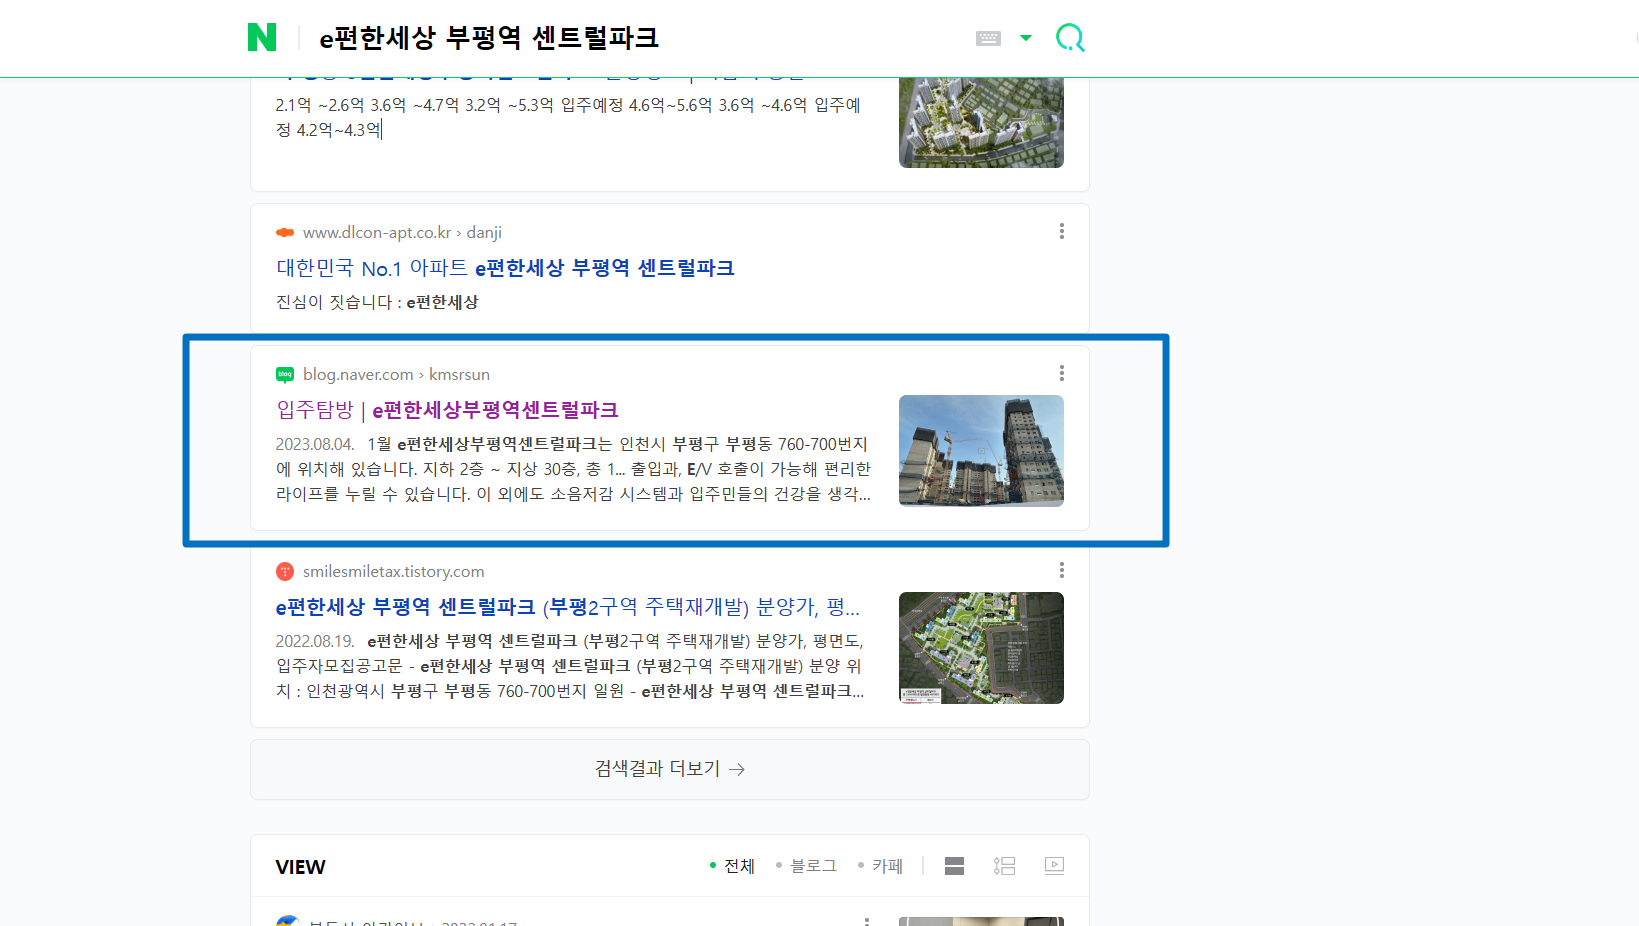Click the tistory snippet dated 2022.08.19.
The height and width of the screenshot is (926, 1639).
[x=571, y=666]
